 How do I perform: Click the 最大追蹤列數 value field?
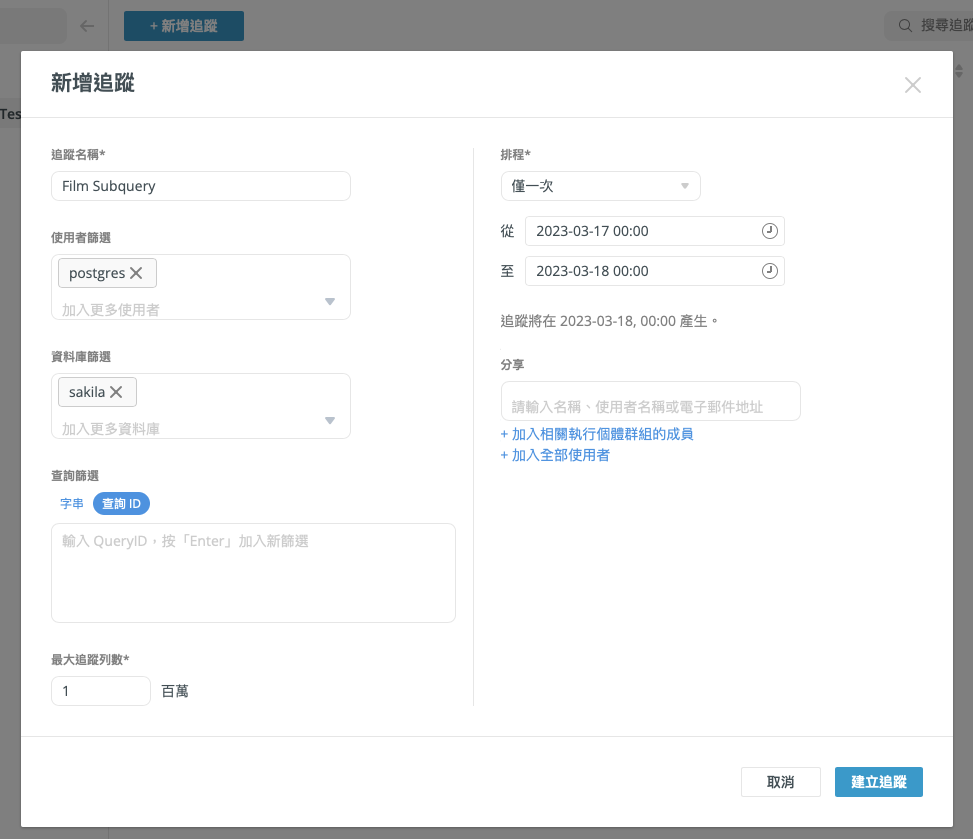[x=100, y=690]
